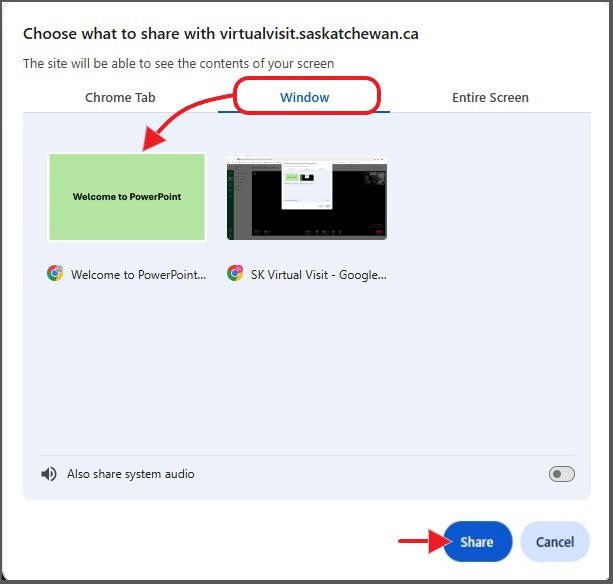Confirm with the blue Share button

tap(477, 541)
